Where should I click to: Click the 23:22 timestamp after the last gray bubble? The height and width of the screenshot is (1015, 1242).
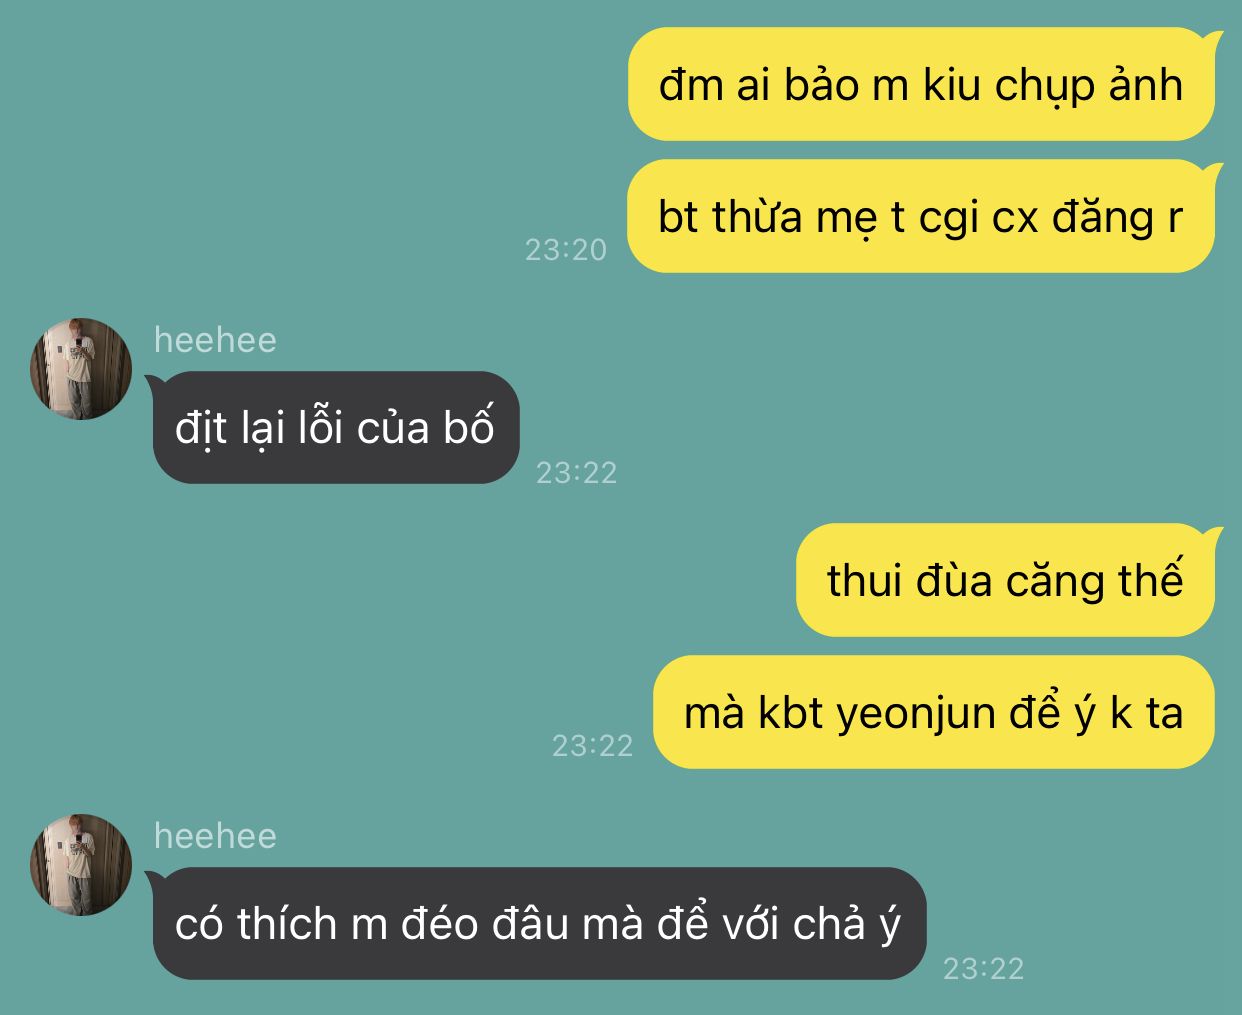point(984,969)
